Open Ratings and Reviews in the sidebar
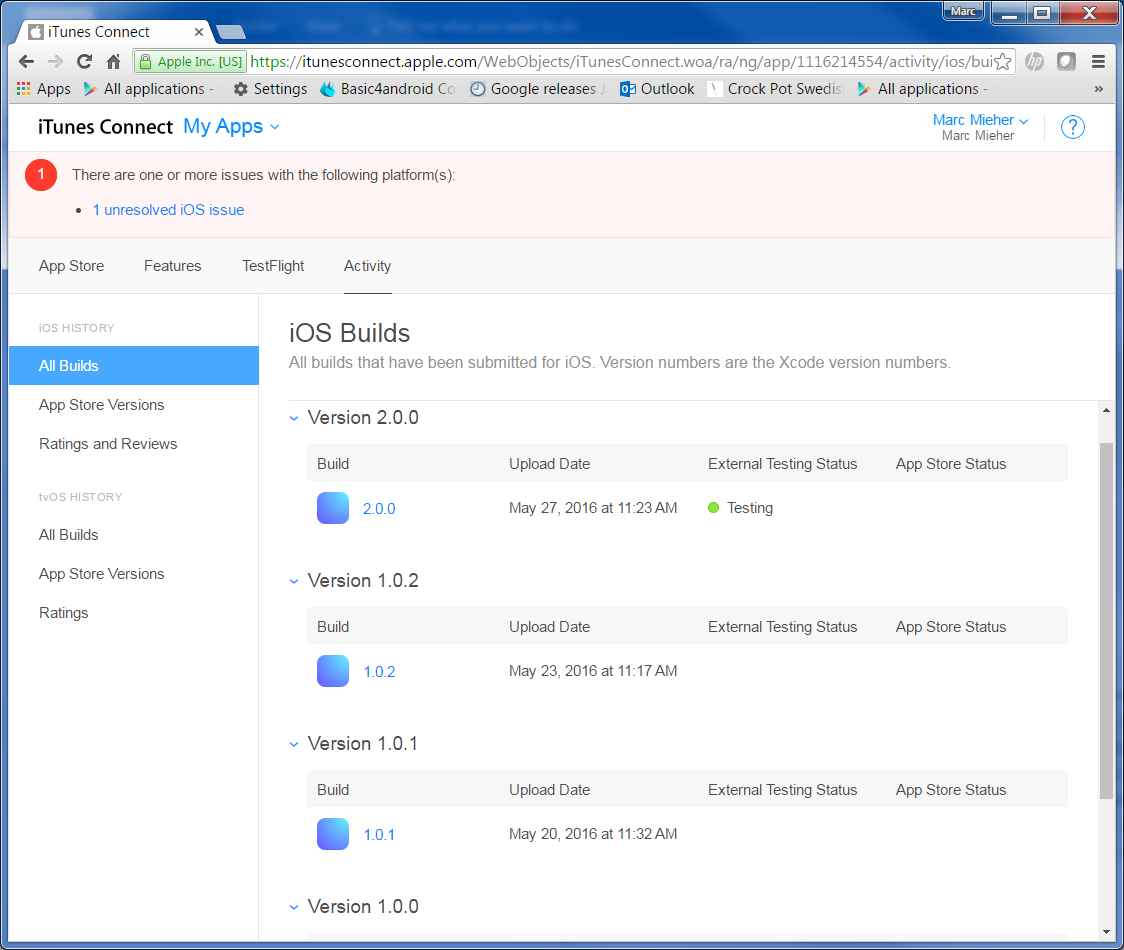The width and height of the screenshot is (1124, 950). point(108,444)
